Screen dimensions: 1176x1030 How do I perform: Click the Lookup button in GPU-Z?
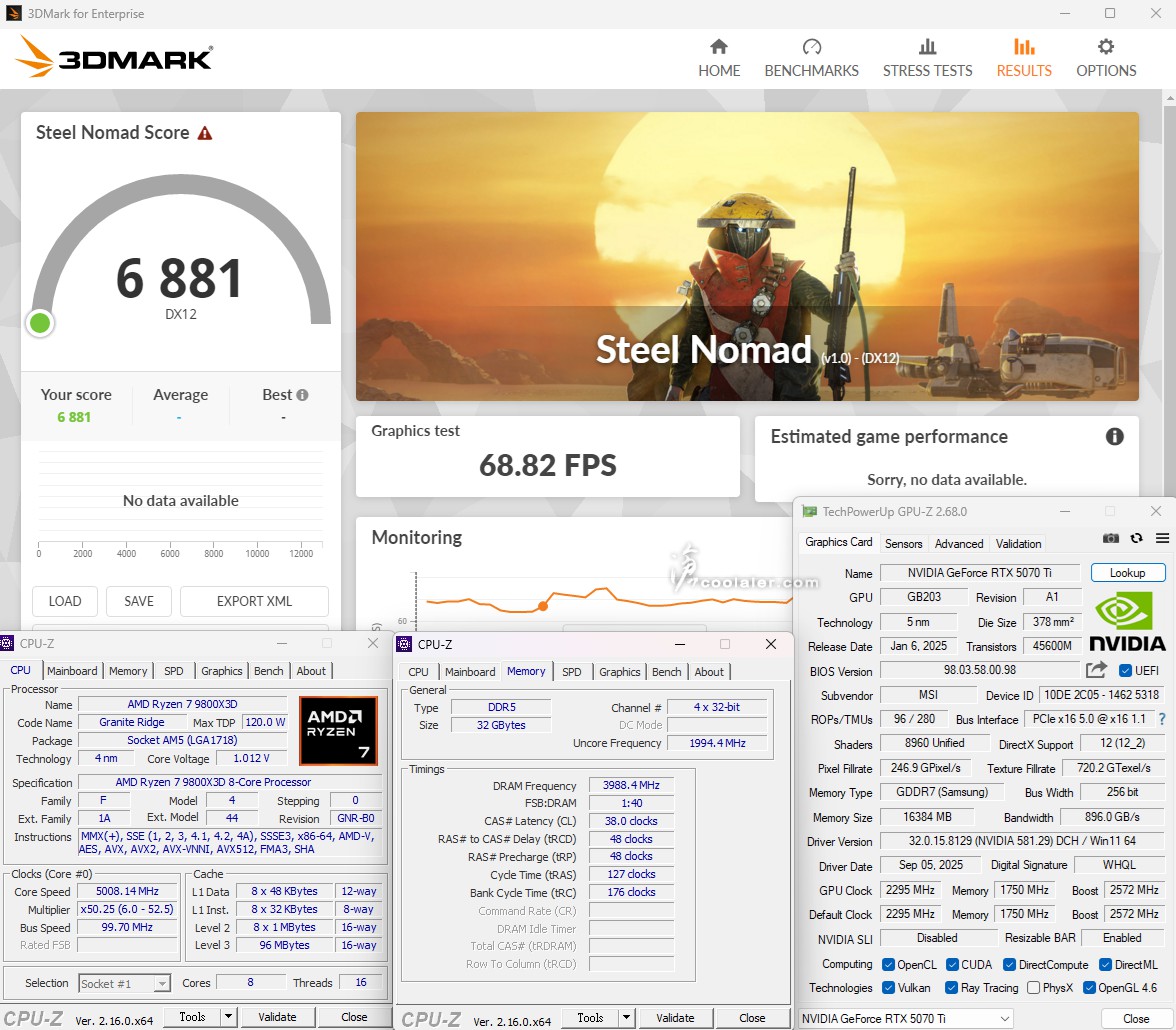click(1127, 573)
